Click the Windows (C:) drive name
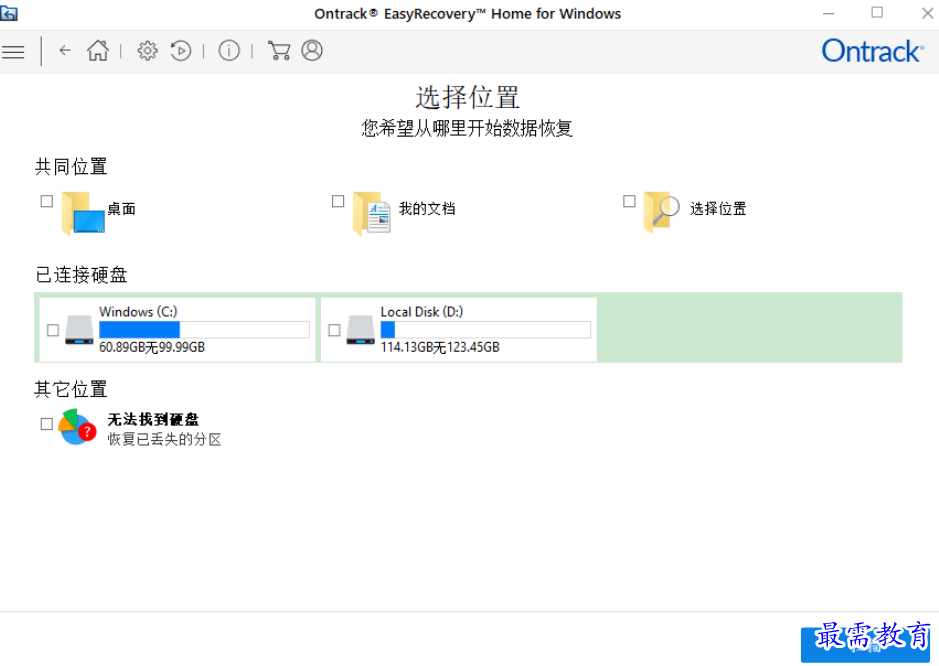The width and height of the screenshot is (939, 666). pyautogui.click(x=138, y=312)
